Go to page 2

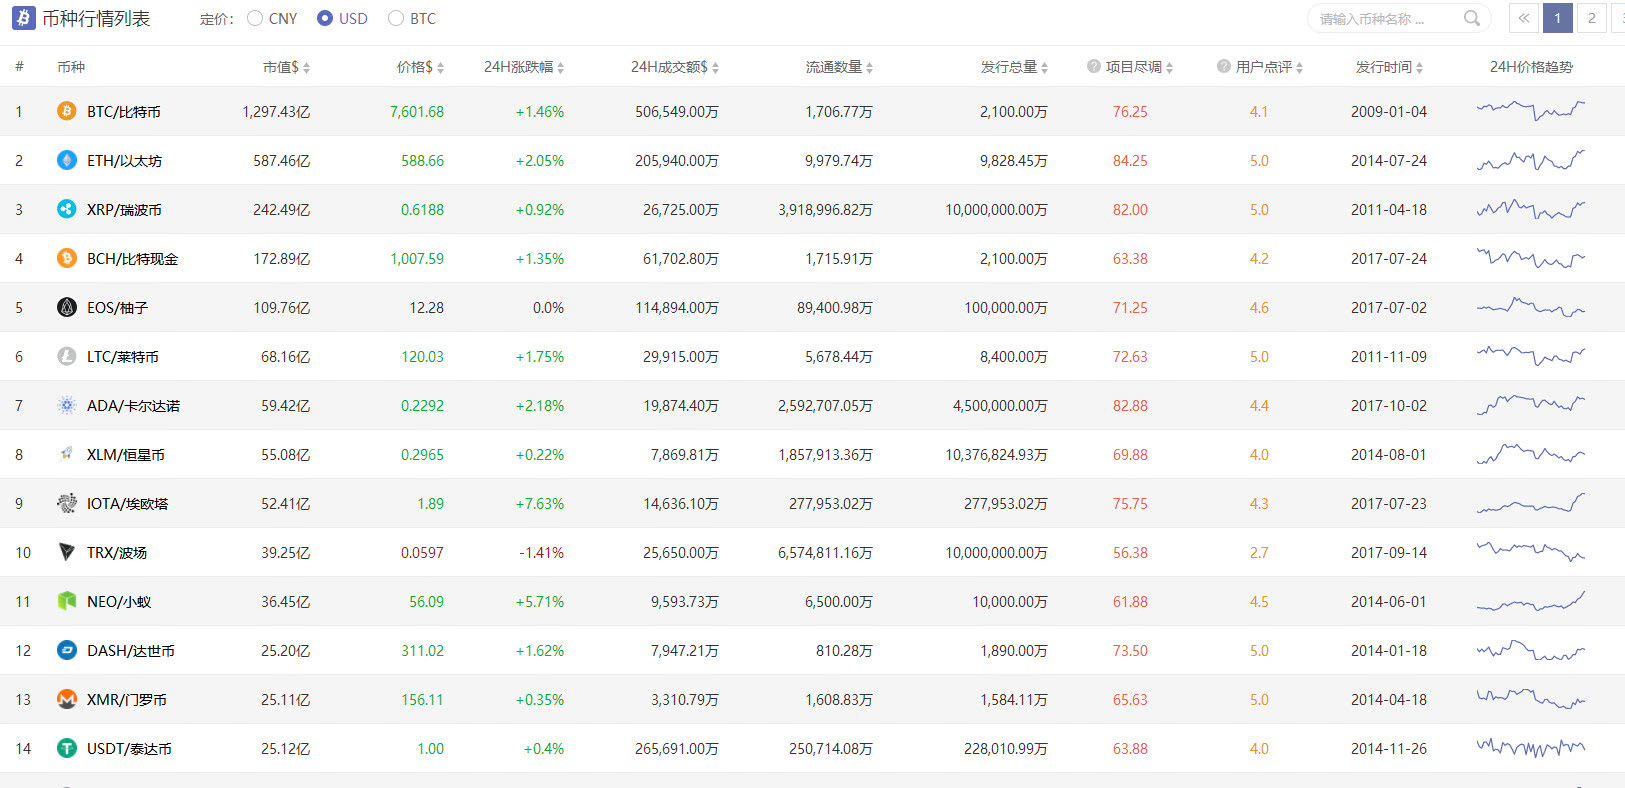coord(1592,18)
